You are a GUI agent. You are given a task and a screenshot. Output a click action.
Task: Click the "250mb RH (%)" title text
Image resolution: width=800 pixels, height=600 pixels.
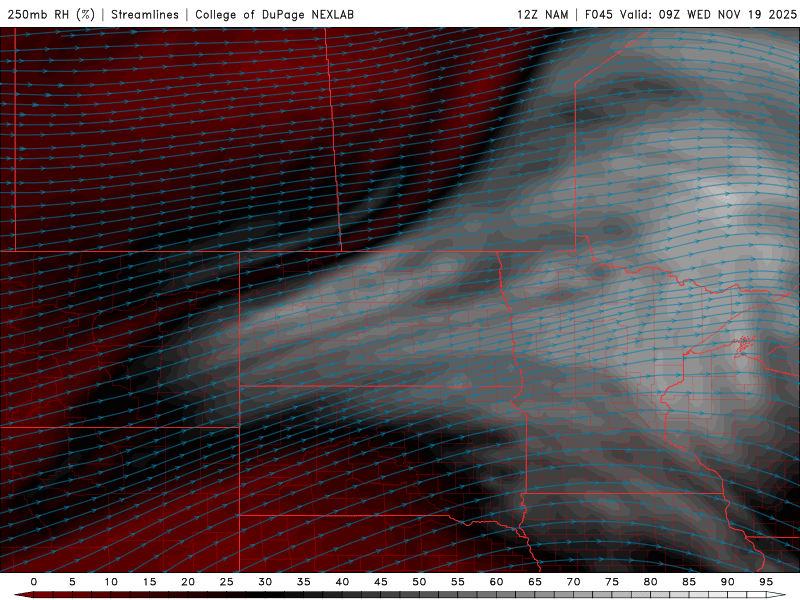pyautogui.click(x=51, y=14)
